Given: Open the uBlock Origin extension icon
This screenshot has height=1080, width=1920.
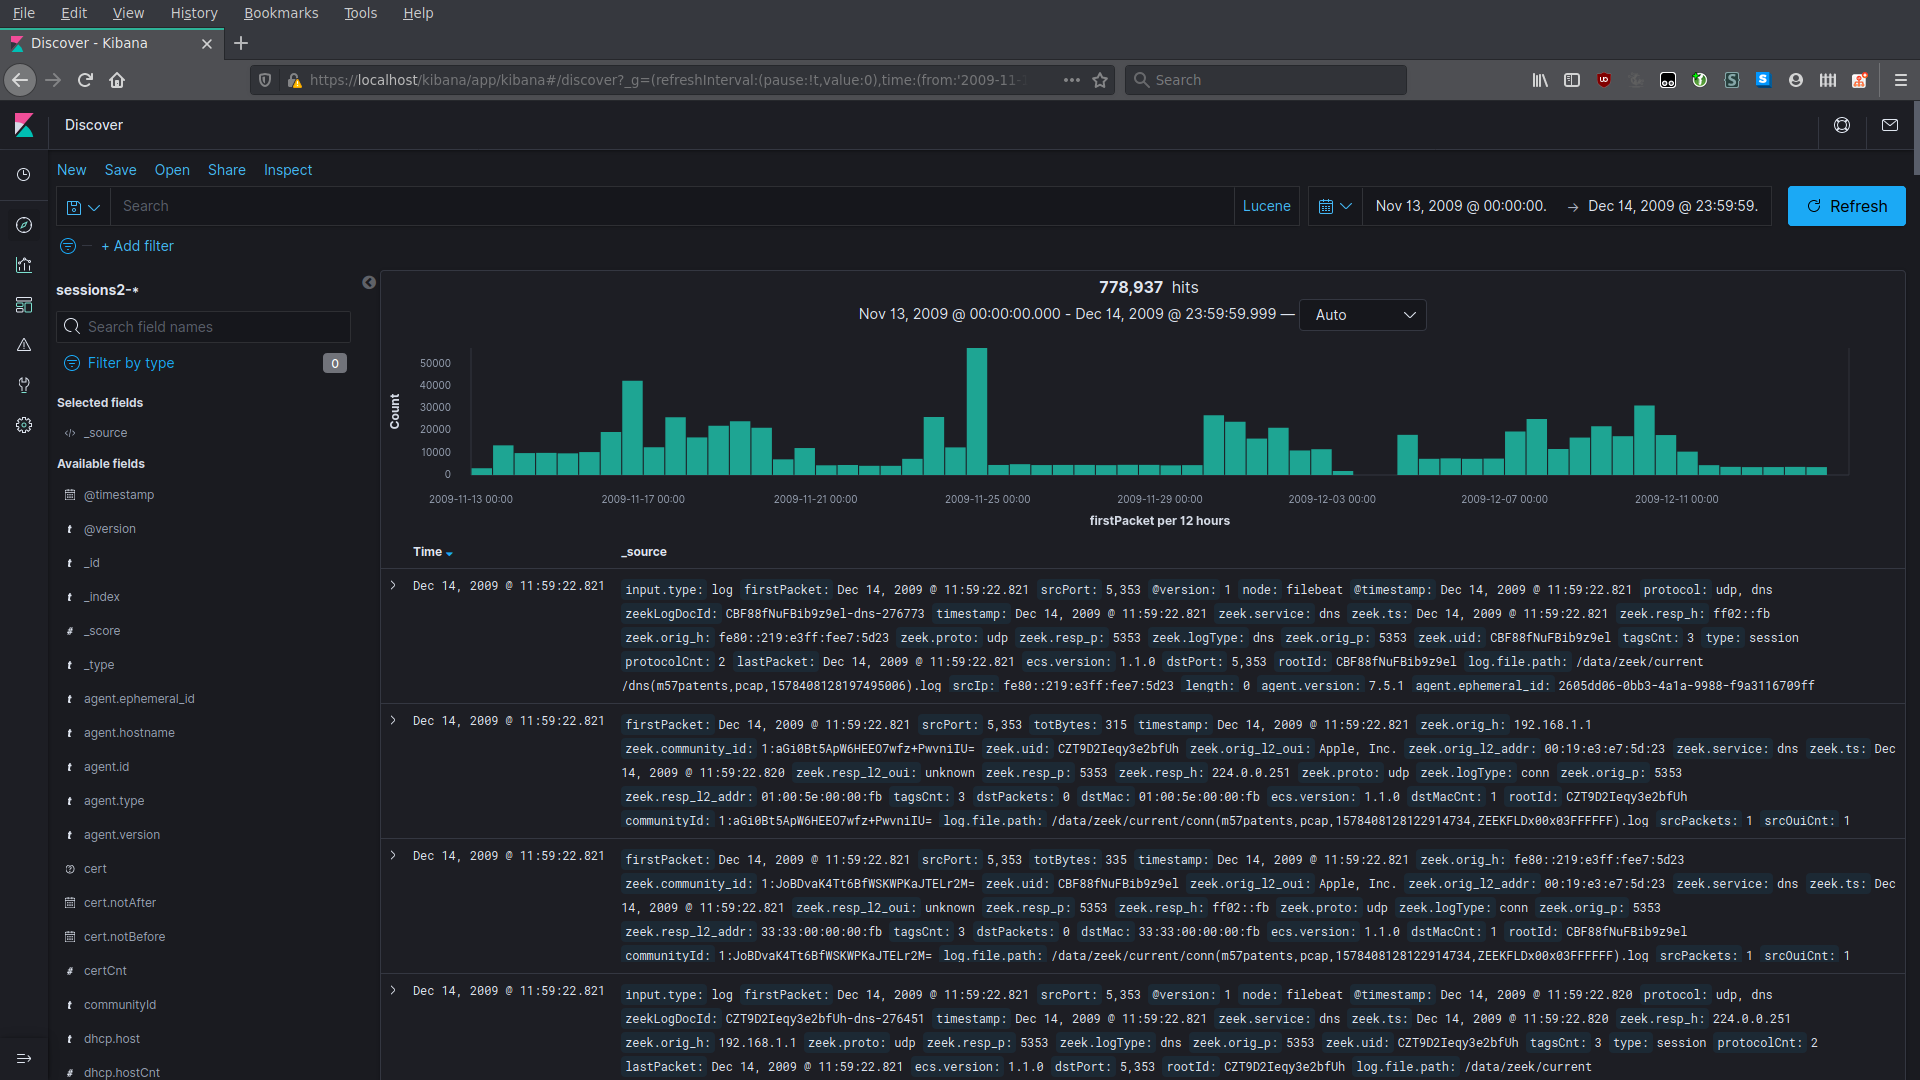Looking at the screenshot, I should [x=1604, y=80].
